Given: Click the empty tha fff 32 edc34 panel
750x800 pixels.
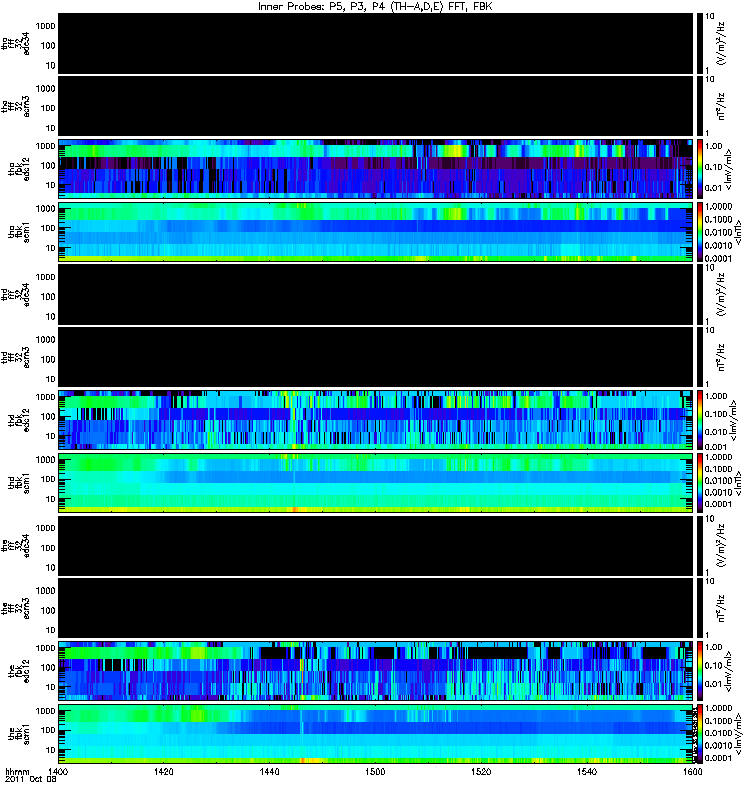Looking at the screenshot, I should [x=376, y=44].
